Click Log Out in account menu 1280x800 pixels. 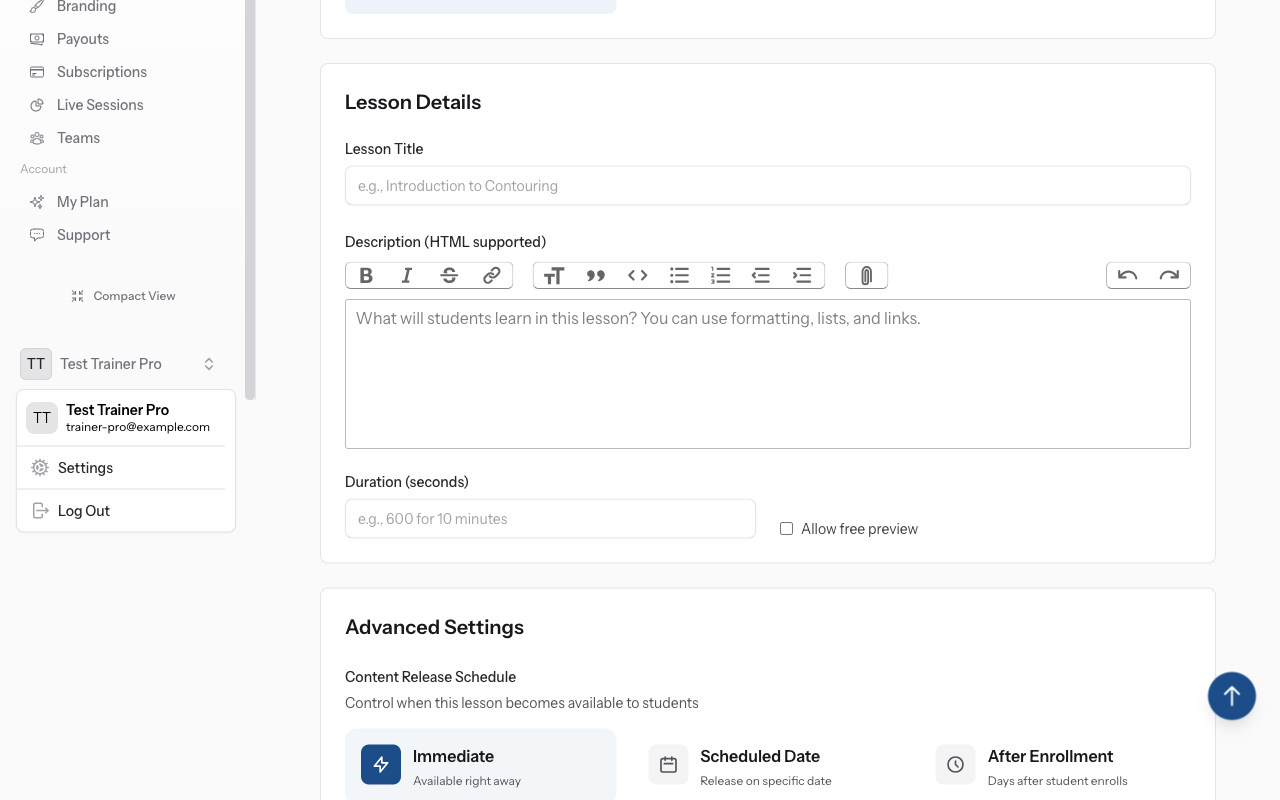coord(84,511)
